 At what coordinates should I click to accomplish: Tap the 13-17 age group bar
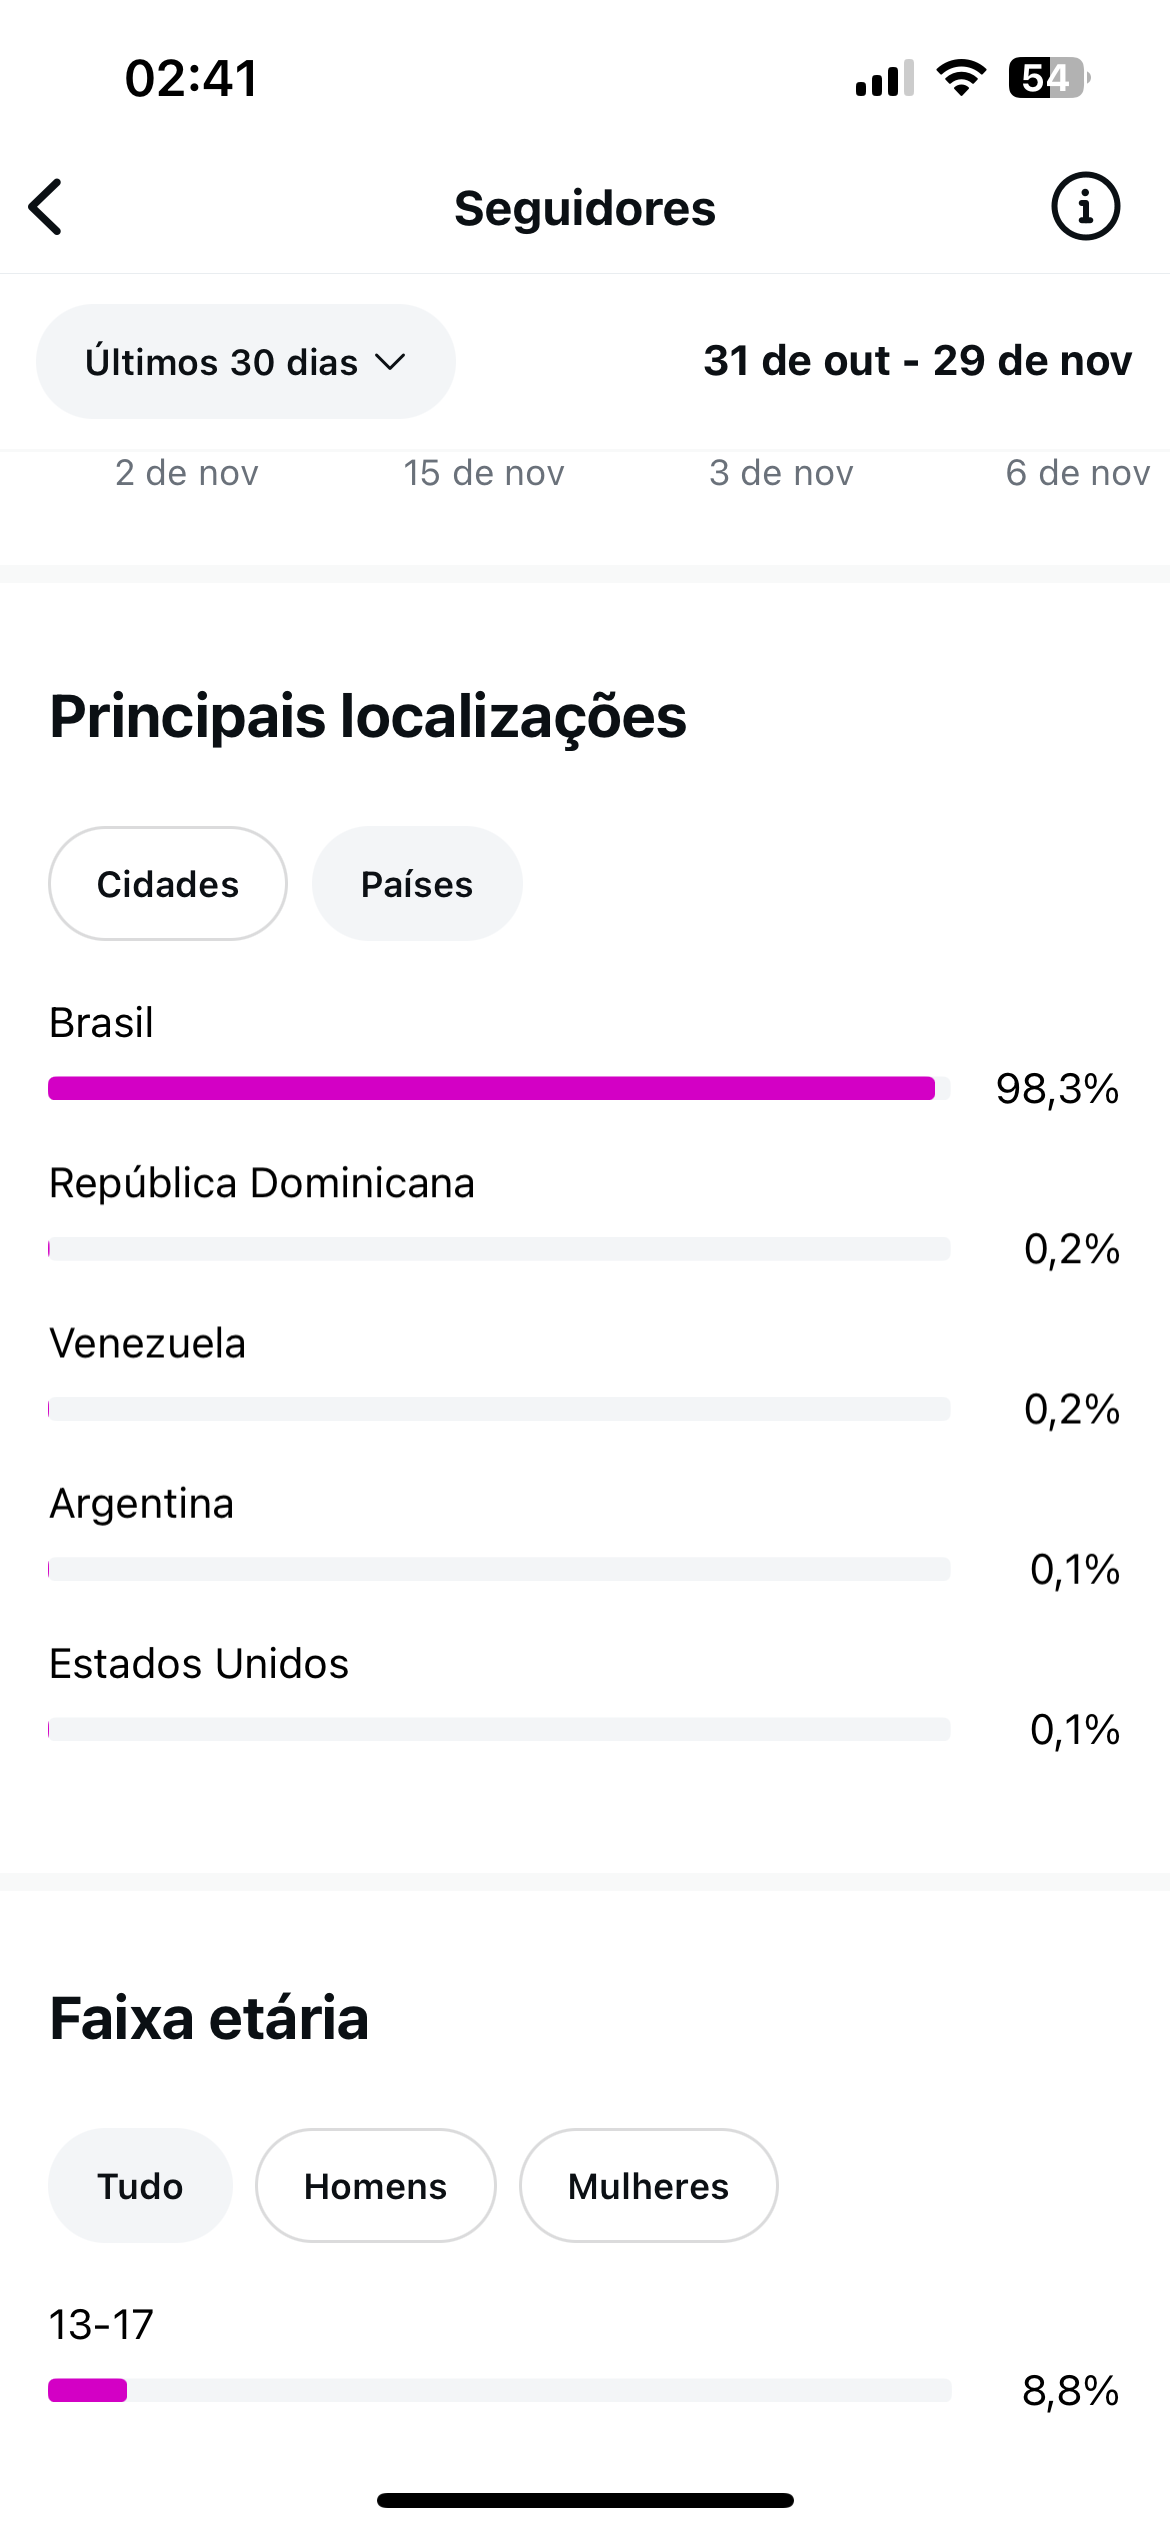[498, 2390]
